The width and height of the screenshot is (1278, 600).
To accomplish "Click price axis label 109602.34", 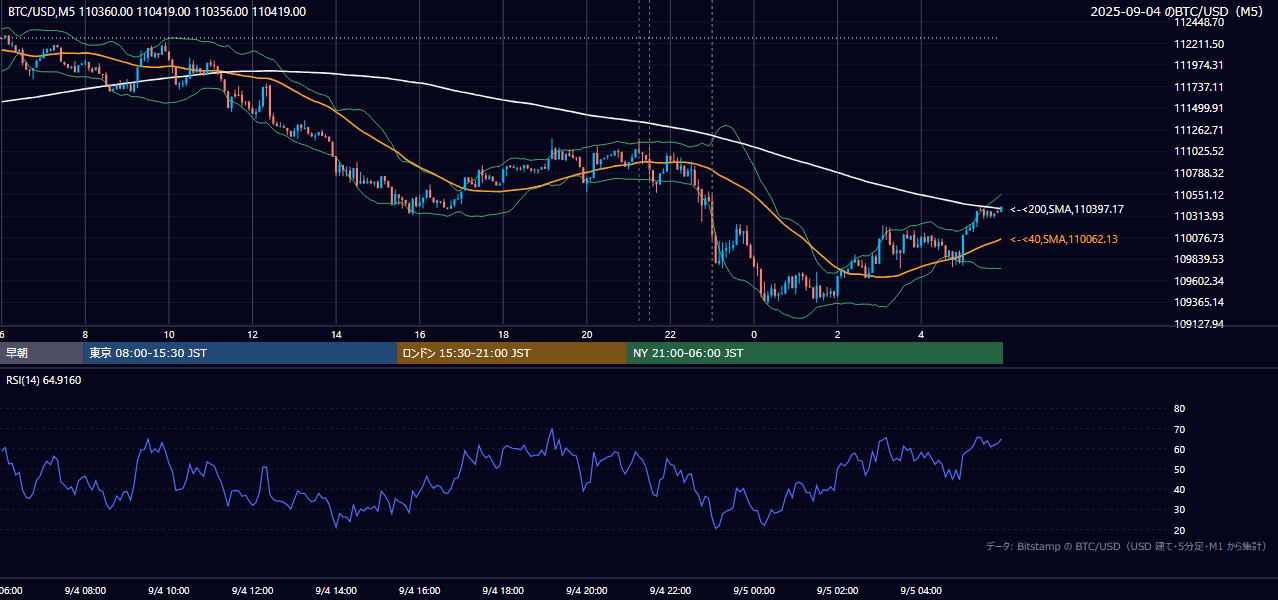I will click(1199, 281).
